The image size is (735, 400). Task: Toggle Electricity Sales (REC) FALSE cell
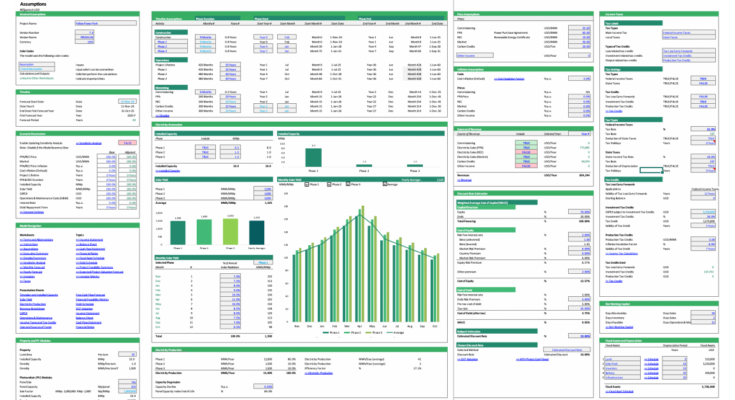click(526, 152)
